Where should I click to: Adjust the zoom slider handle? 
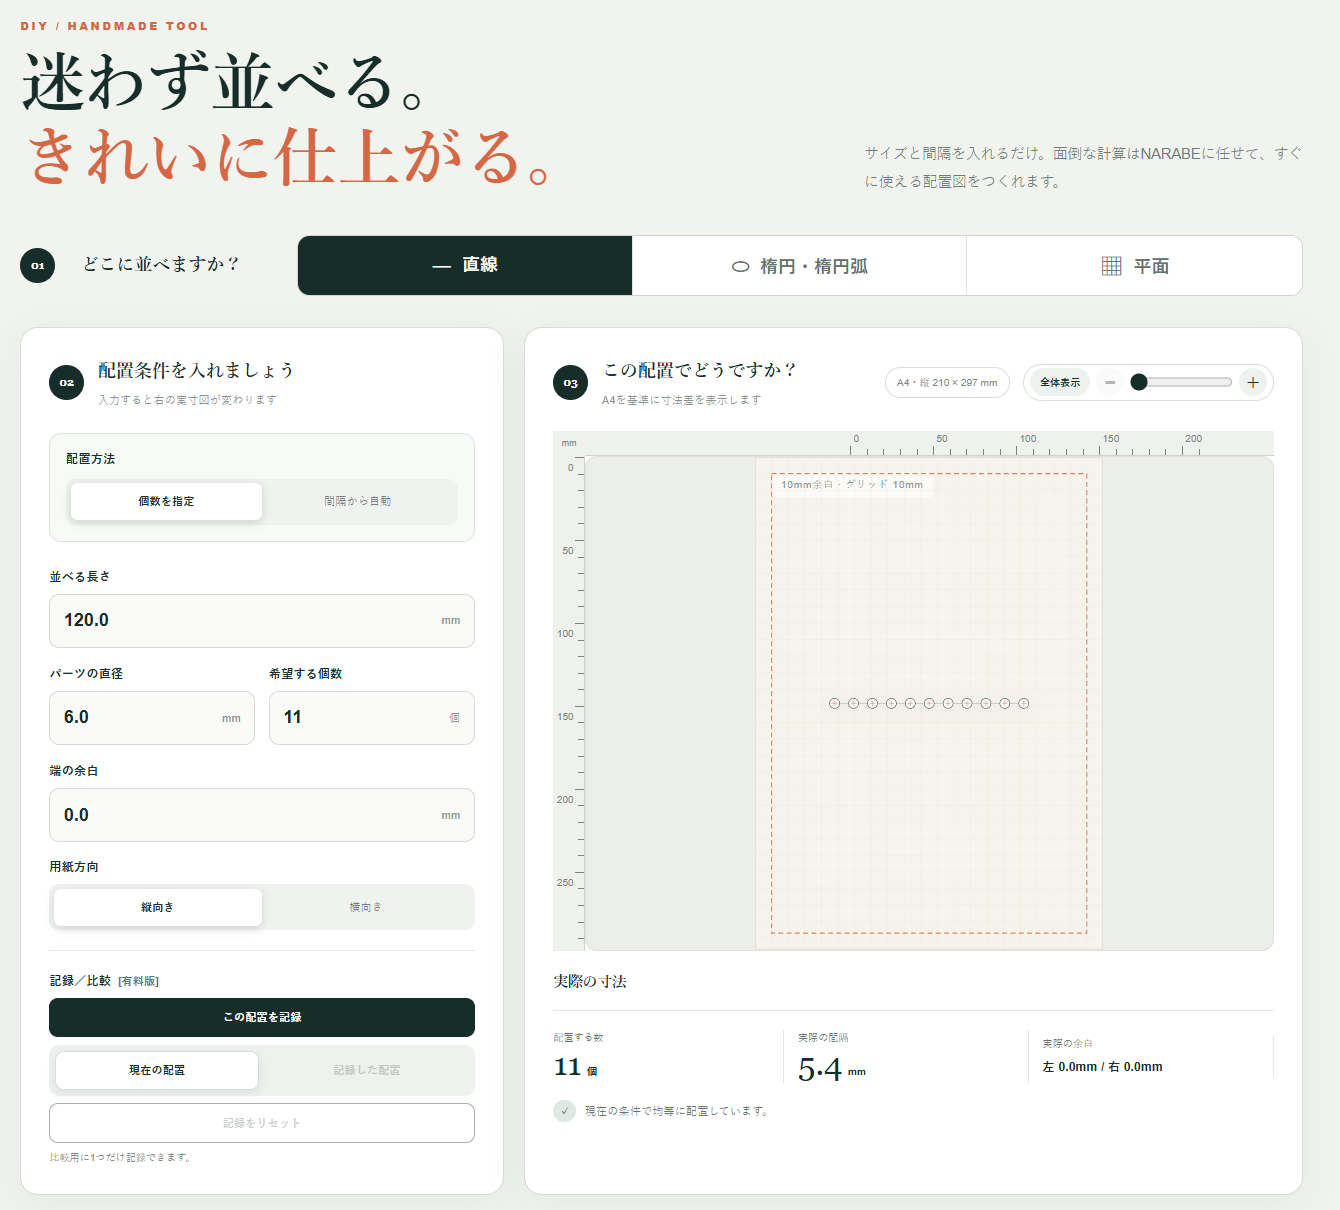(x=1139, y=382)
